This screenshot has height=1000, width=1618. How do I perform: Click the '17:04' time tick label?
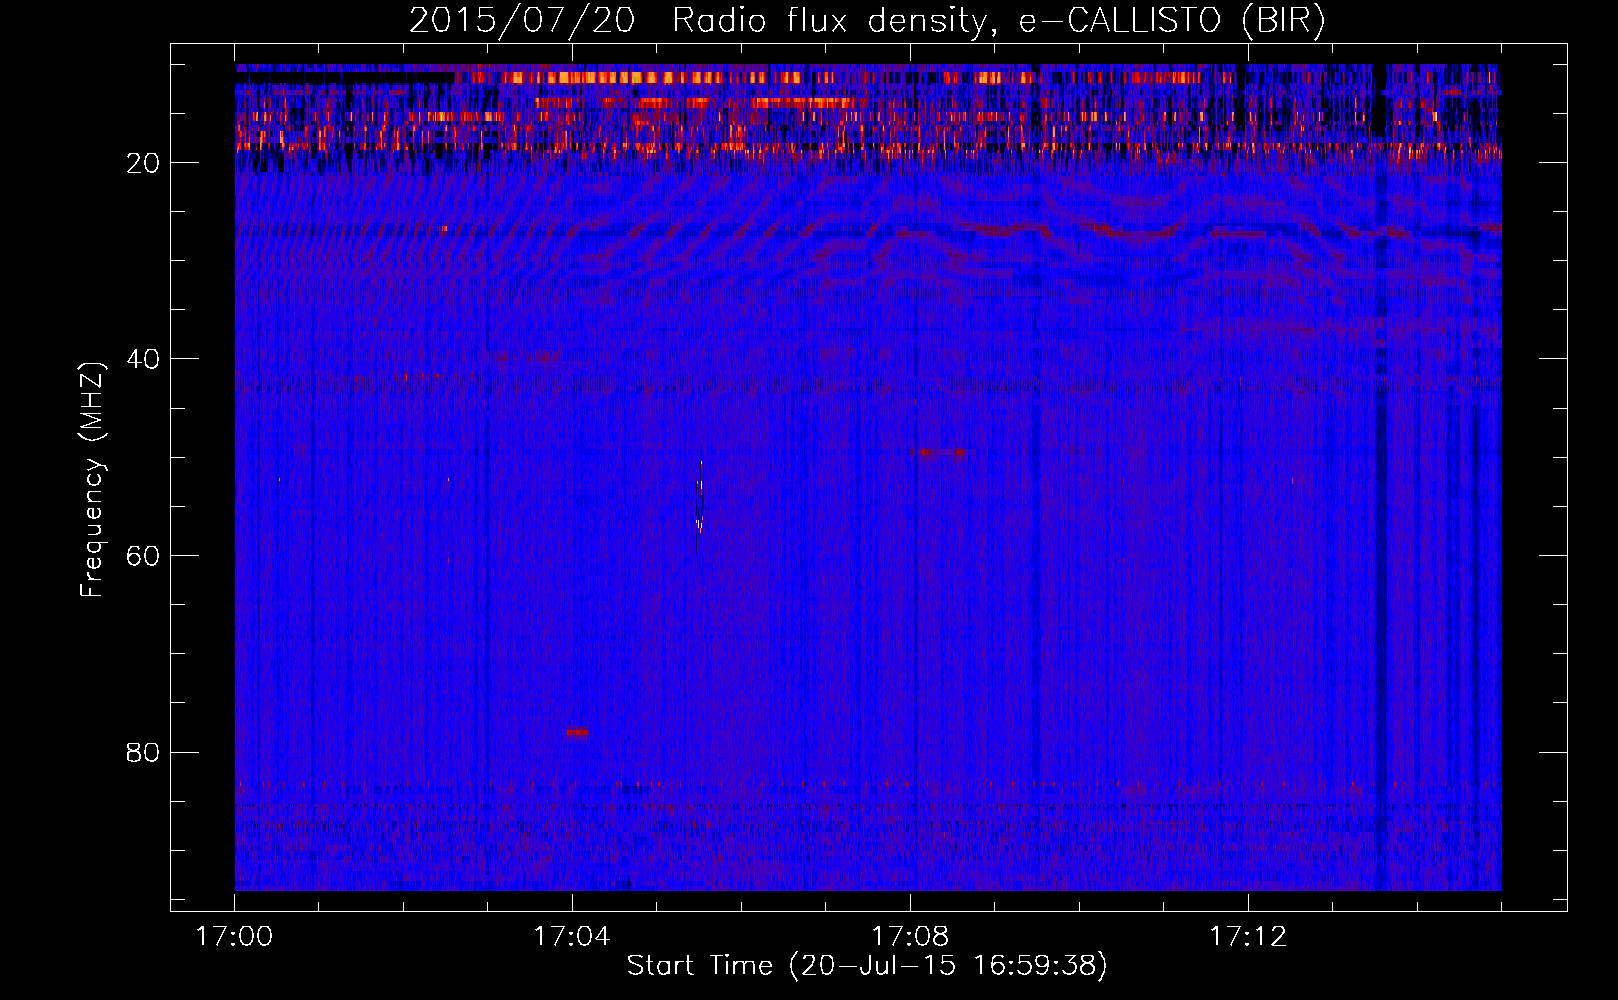tap(571, 937)
